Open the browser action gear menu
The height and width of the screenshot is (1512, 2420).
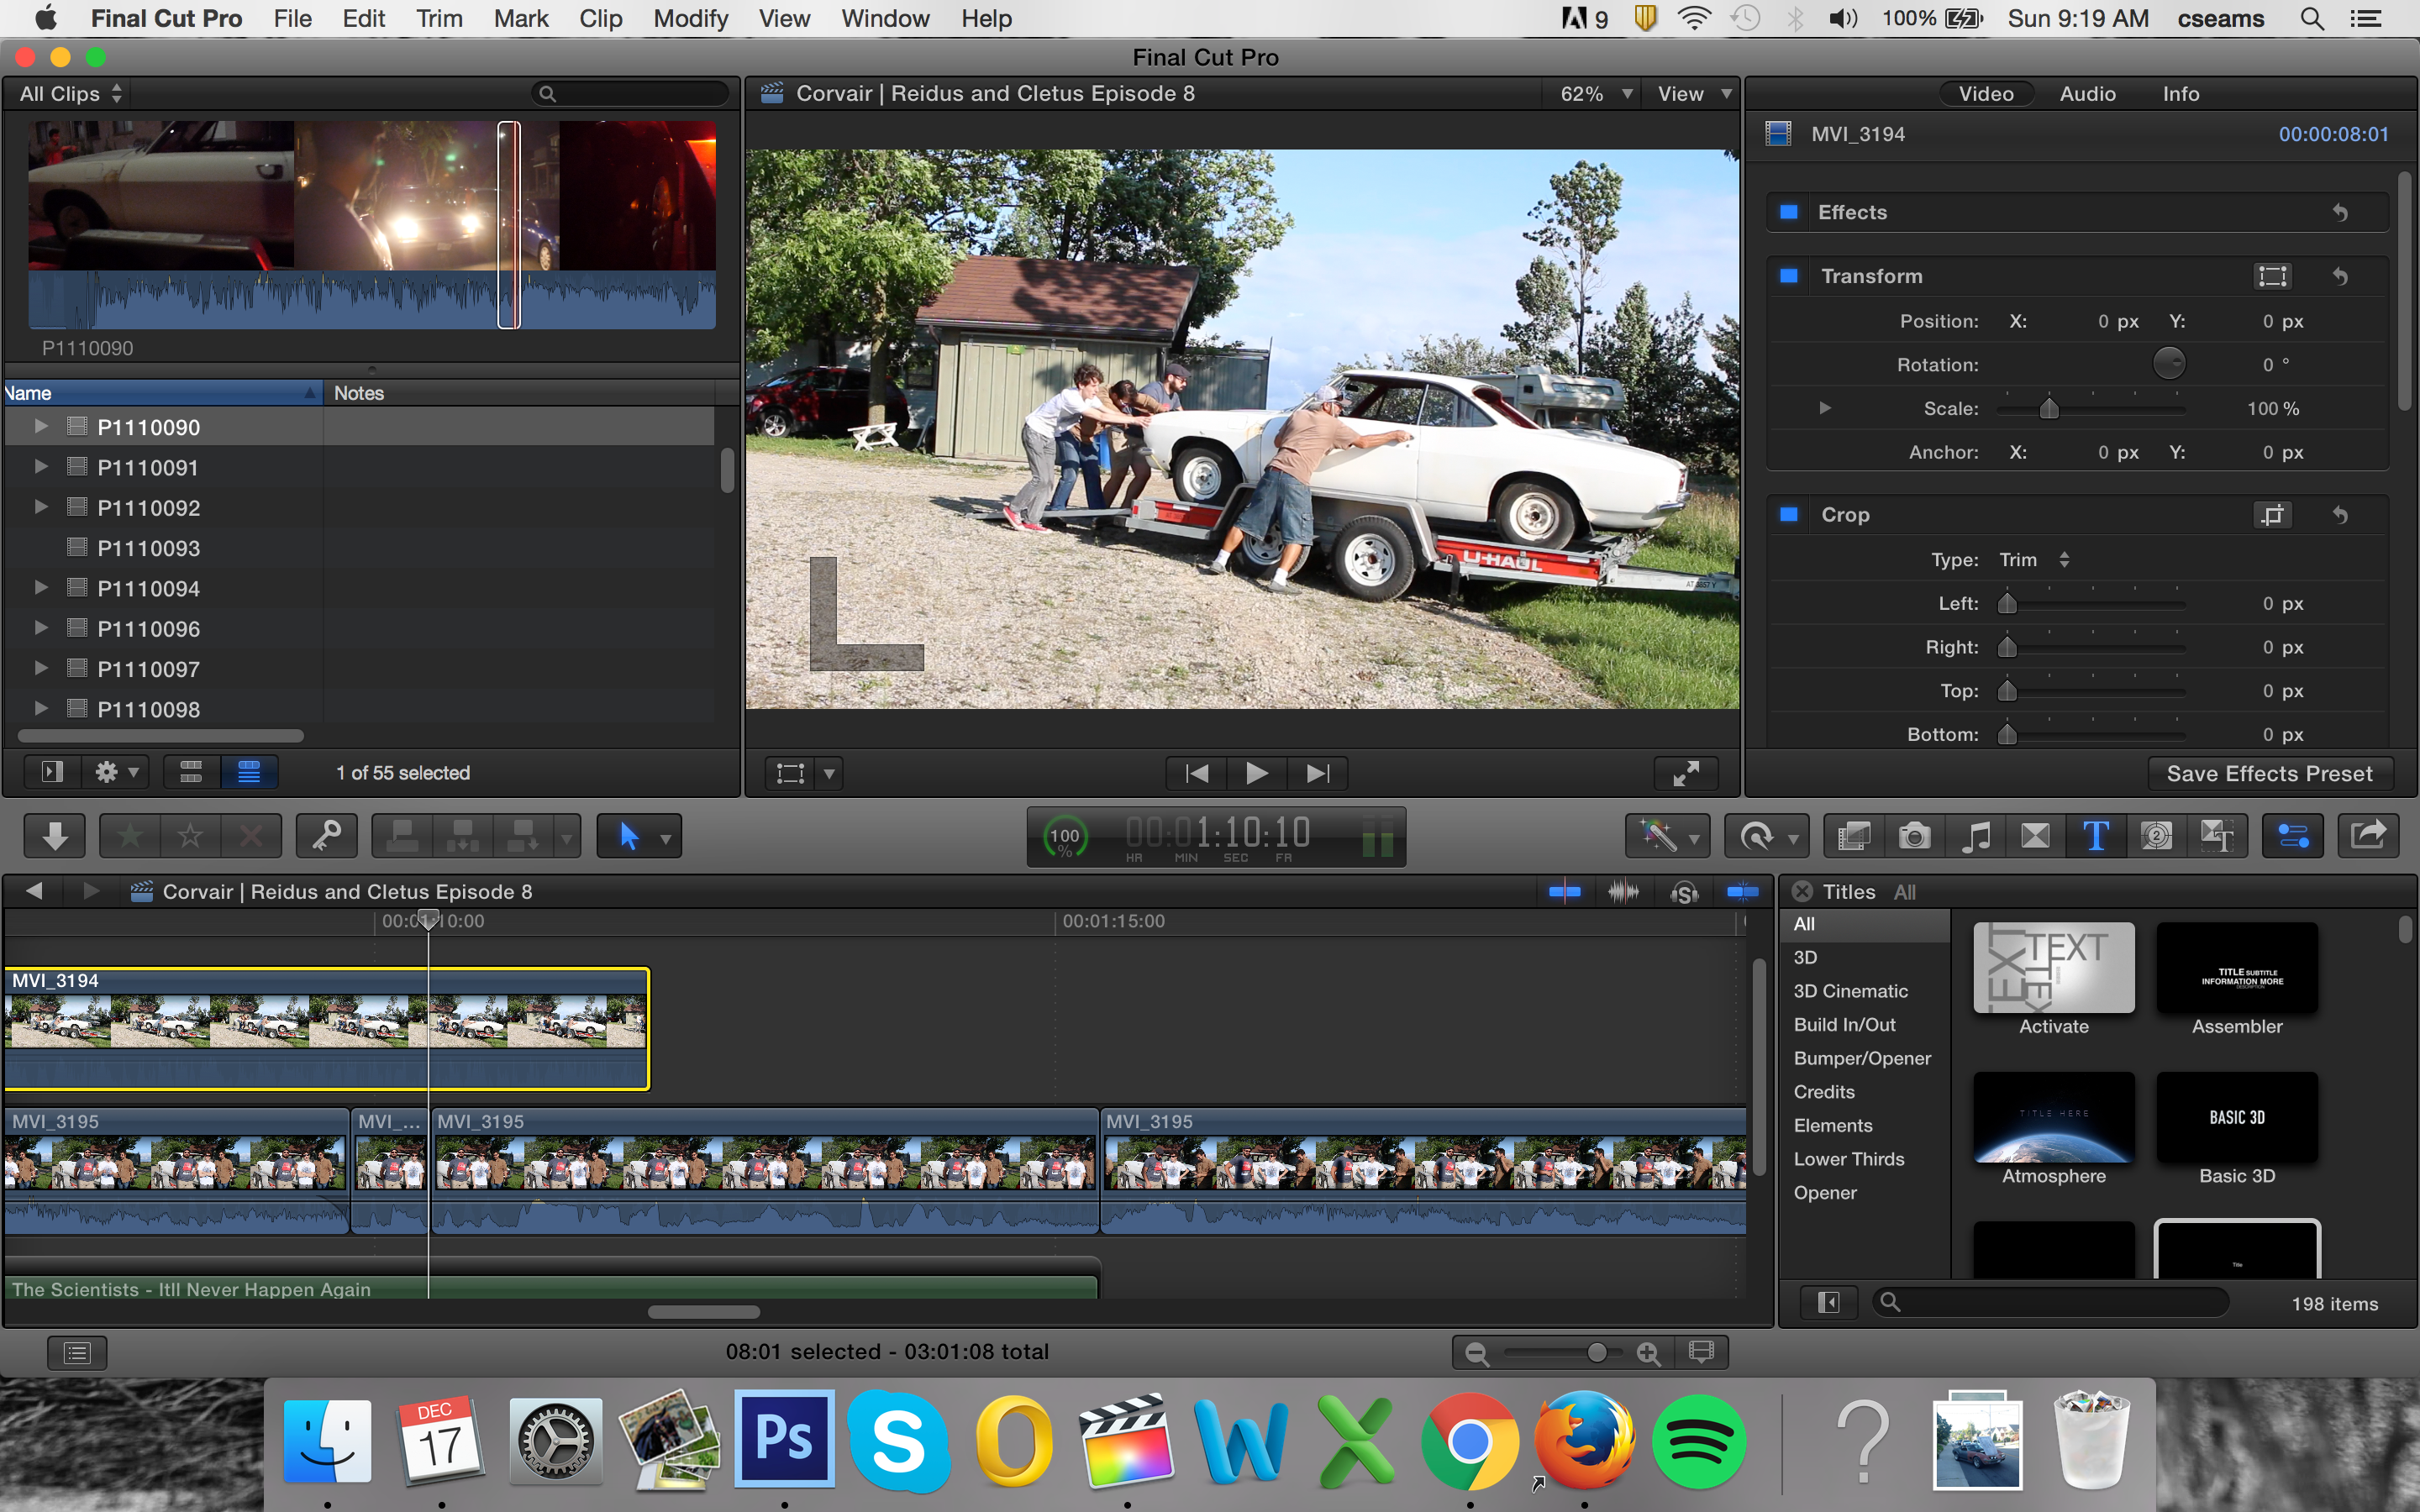pos(116,772)
